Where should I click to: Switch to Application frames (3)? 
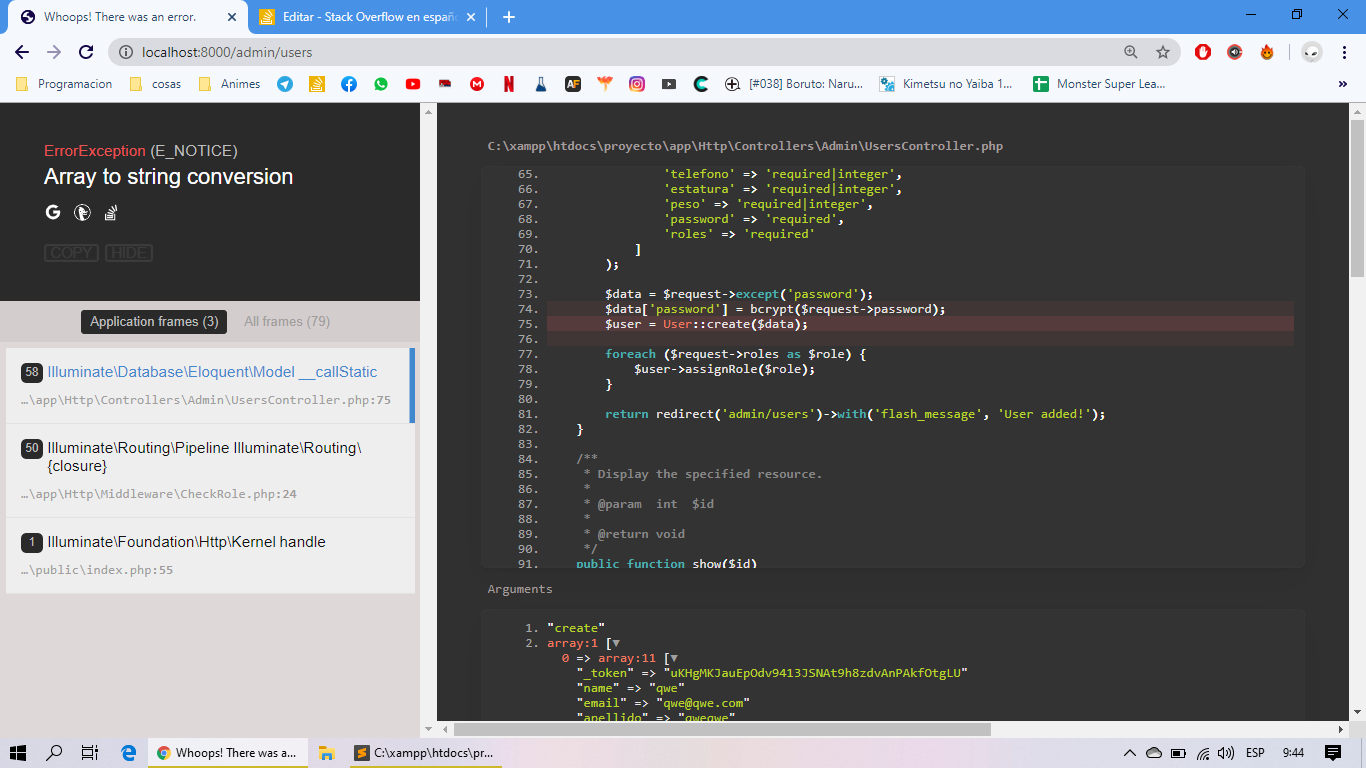tap(154, 321)
